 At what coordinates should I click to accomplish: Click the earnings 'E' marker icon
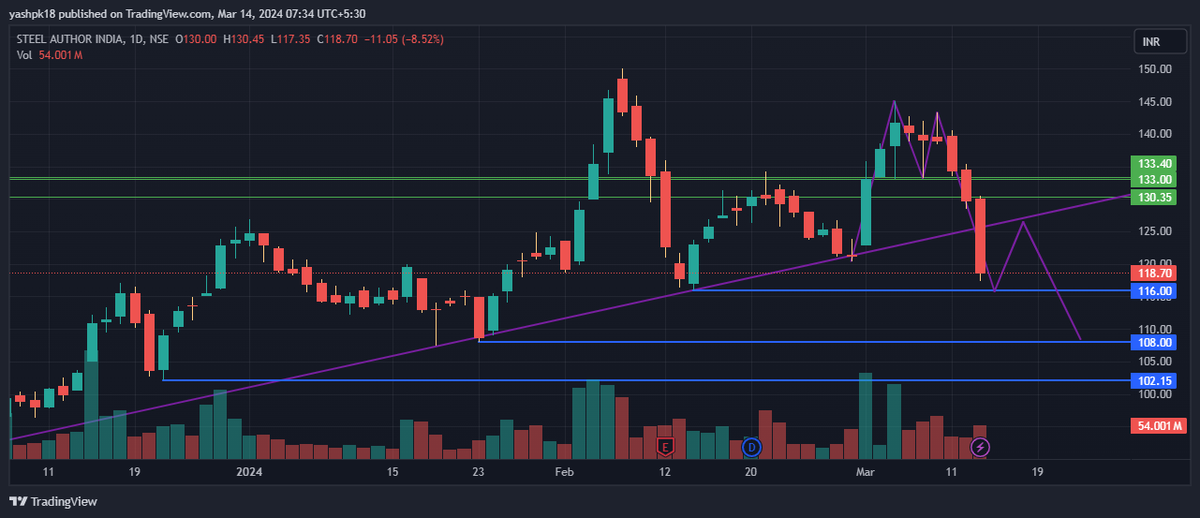pyautogui.click(x=664, y=445)
